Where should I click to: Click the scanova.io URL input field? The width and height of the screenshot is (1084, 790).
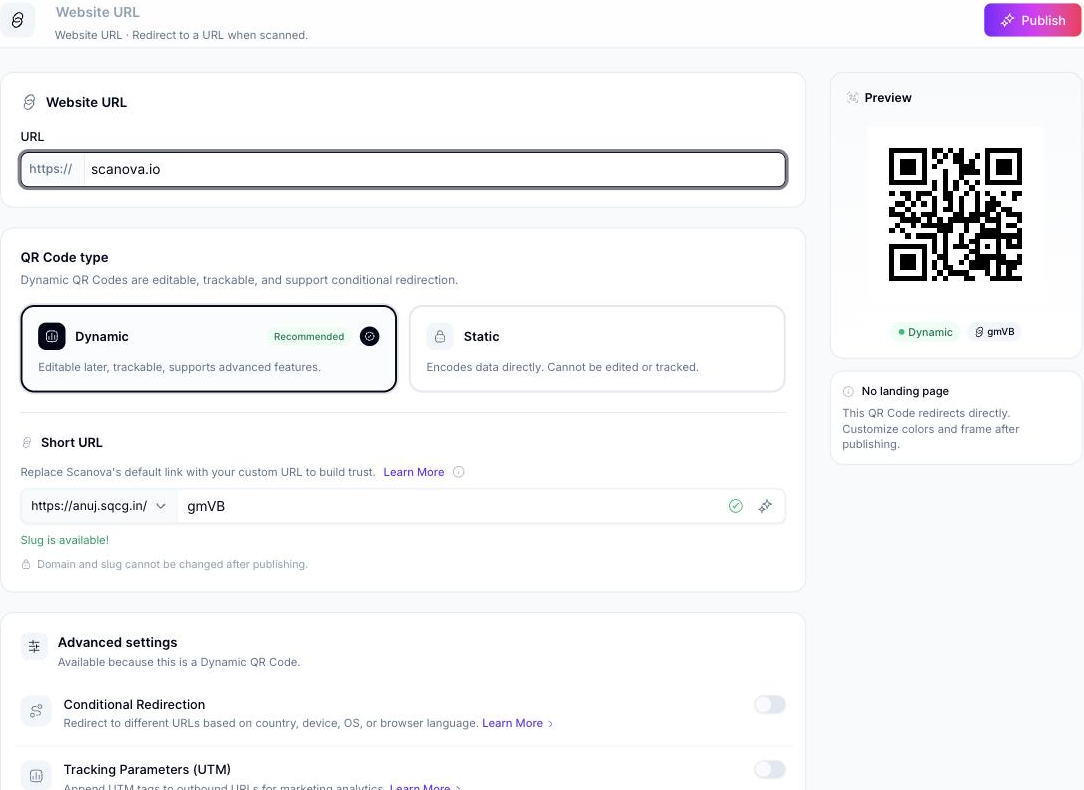(x=435, y=169)
